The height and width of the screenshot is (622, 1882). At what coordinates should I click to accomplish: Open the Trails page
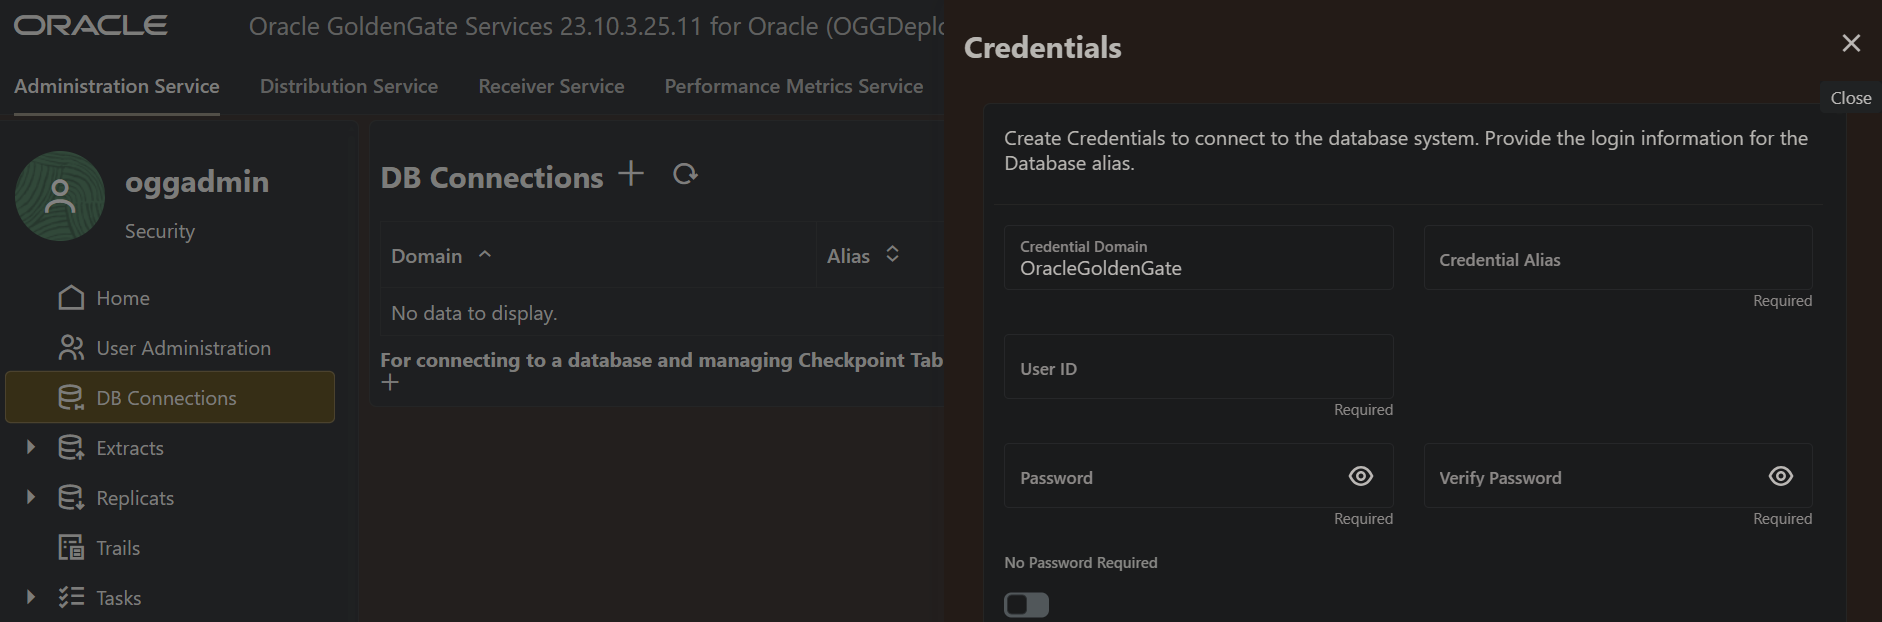point(117,548)
